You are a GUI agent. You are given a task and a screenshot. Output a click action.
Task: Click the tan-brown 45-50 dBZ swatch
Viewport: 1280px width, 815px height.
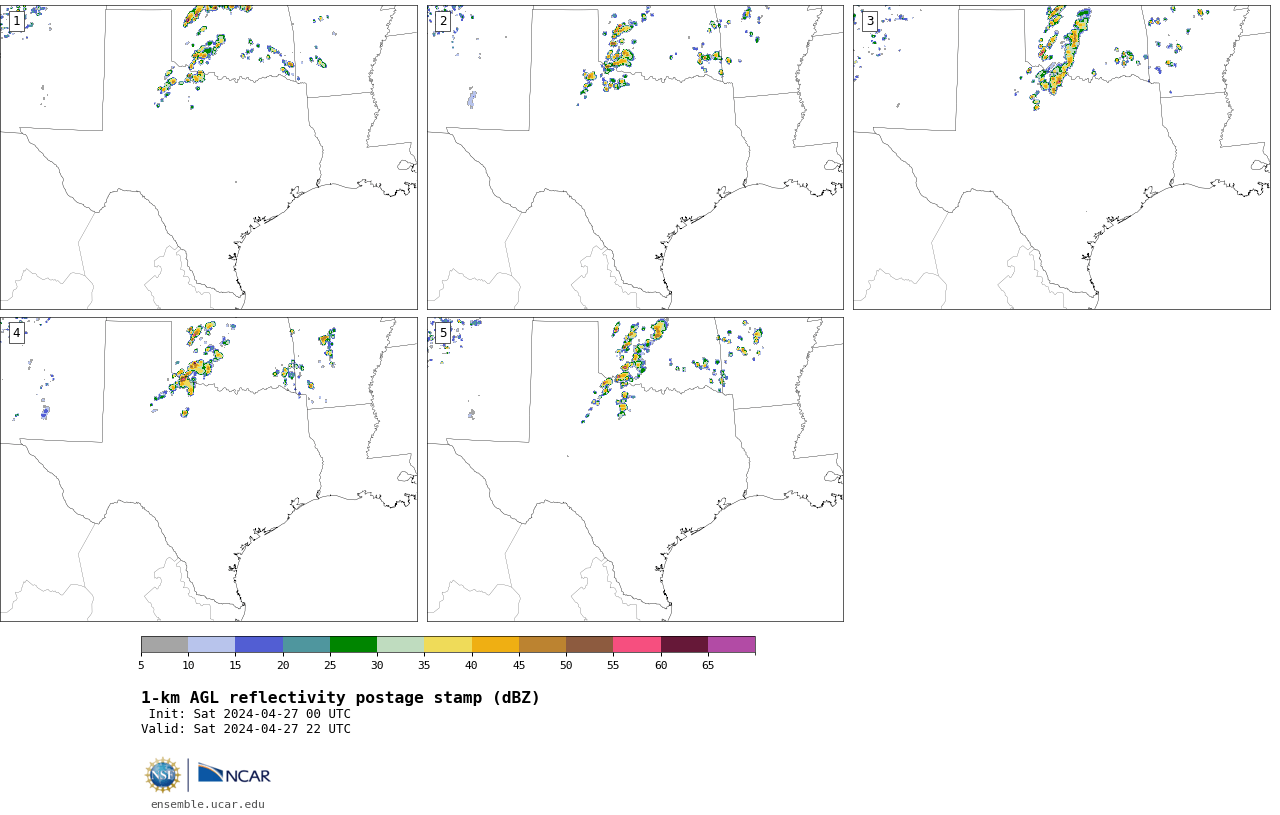pos(542,645)
